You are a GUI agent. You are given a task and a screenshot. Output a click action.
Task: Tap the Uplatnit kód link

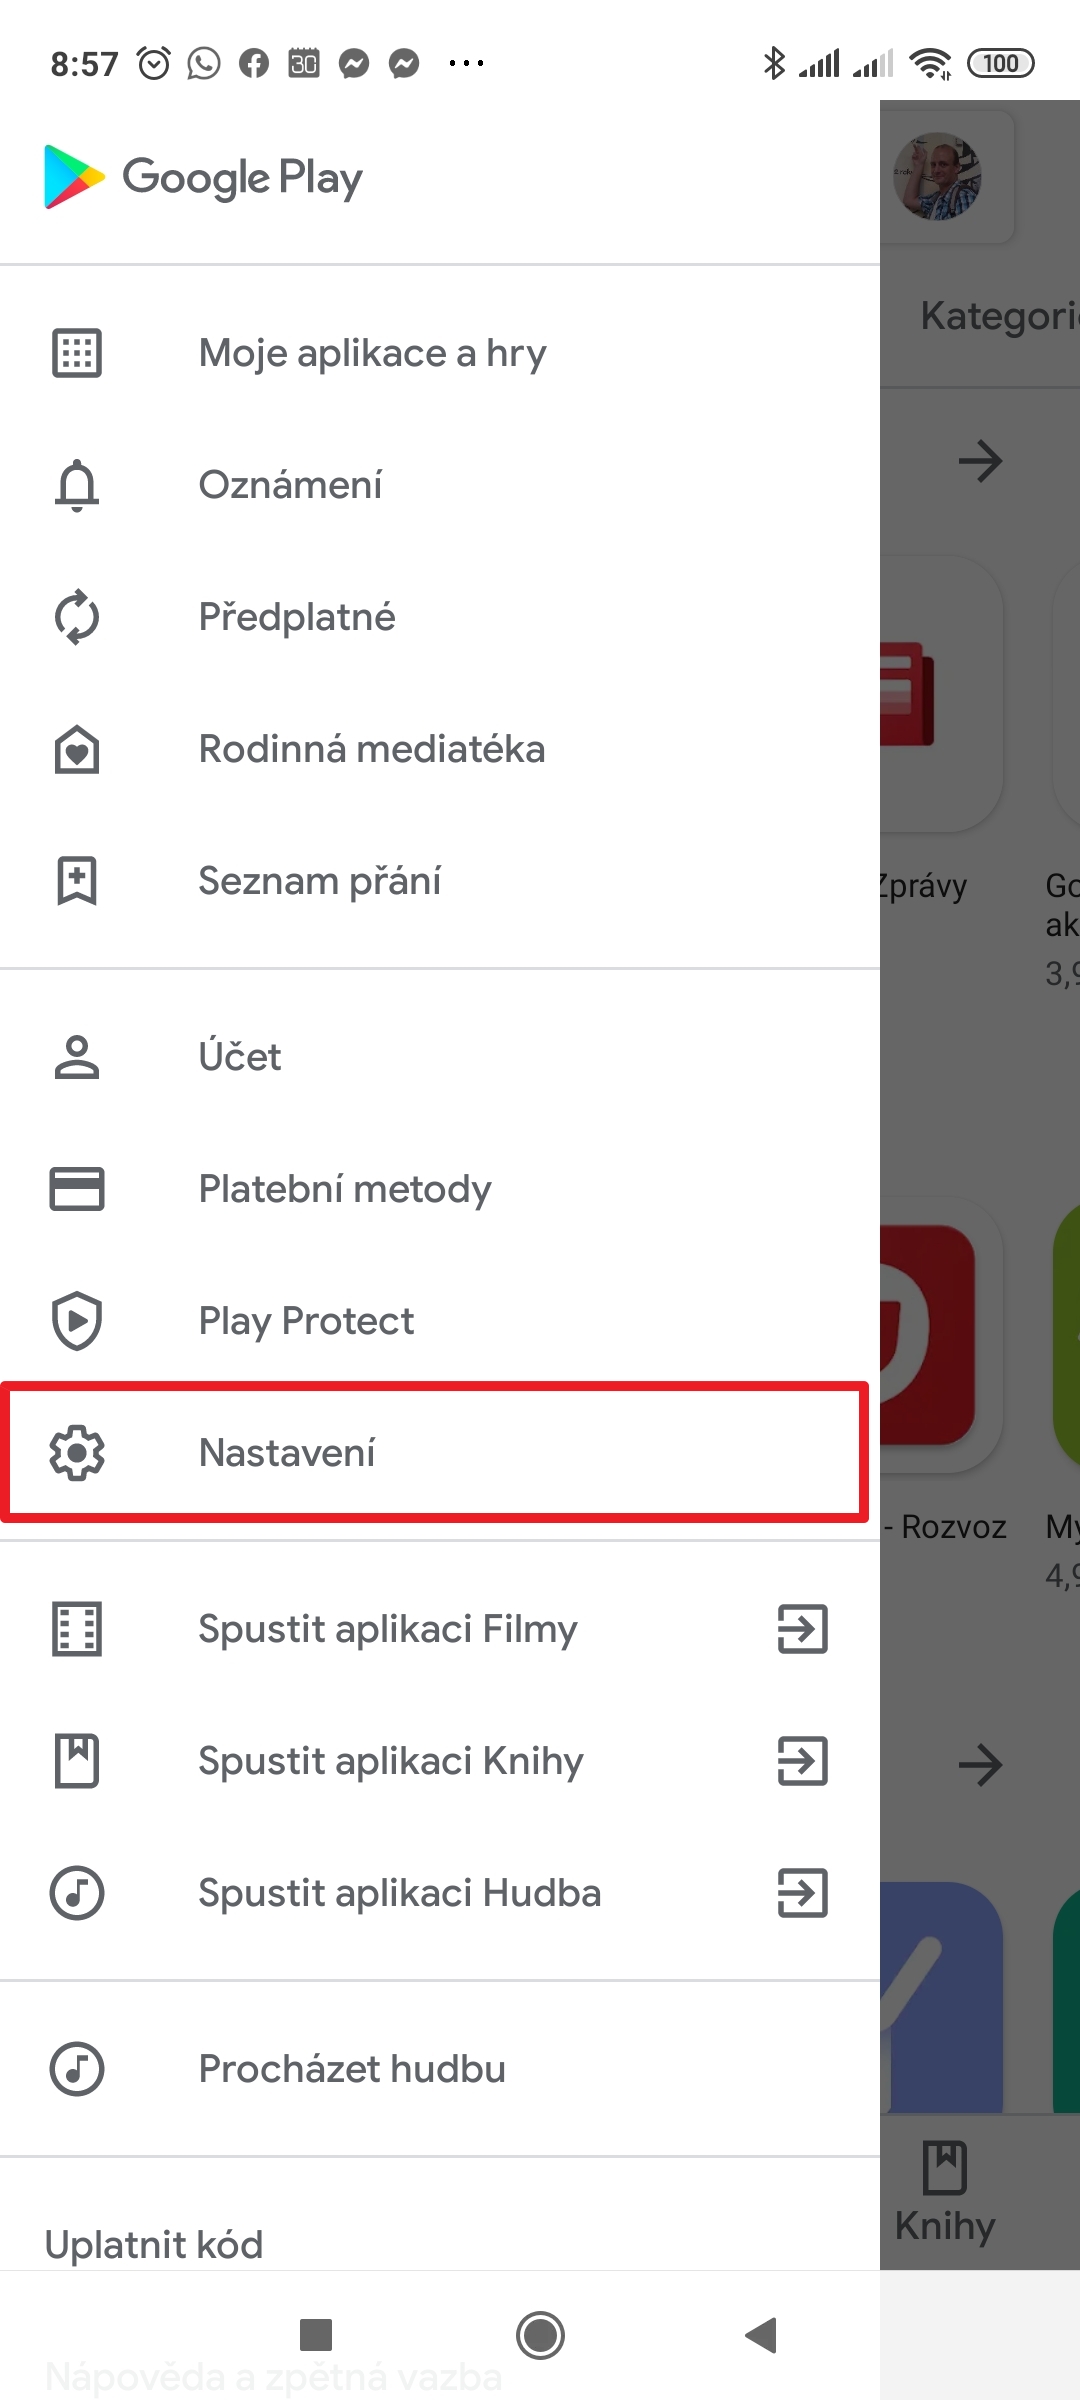point(154,2245)
